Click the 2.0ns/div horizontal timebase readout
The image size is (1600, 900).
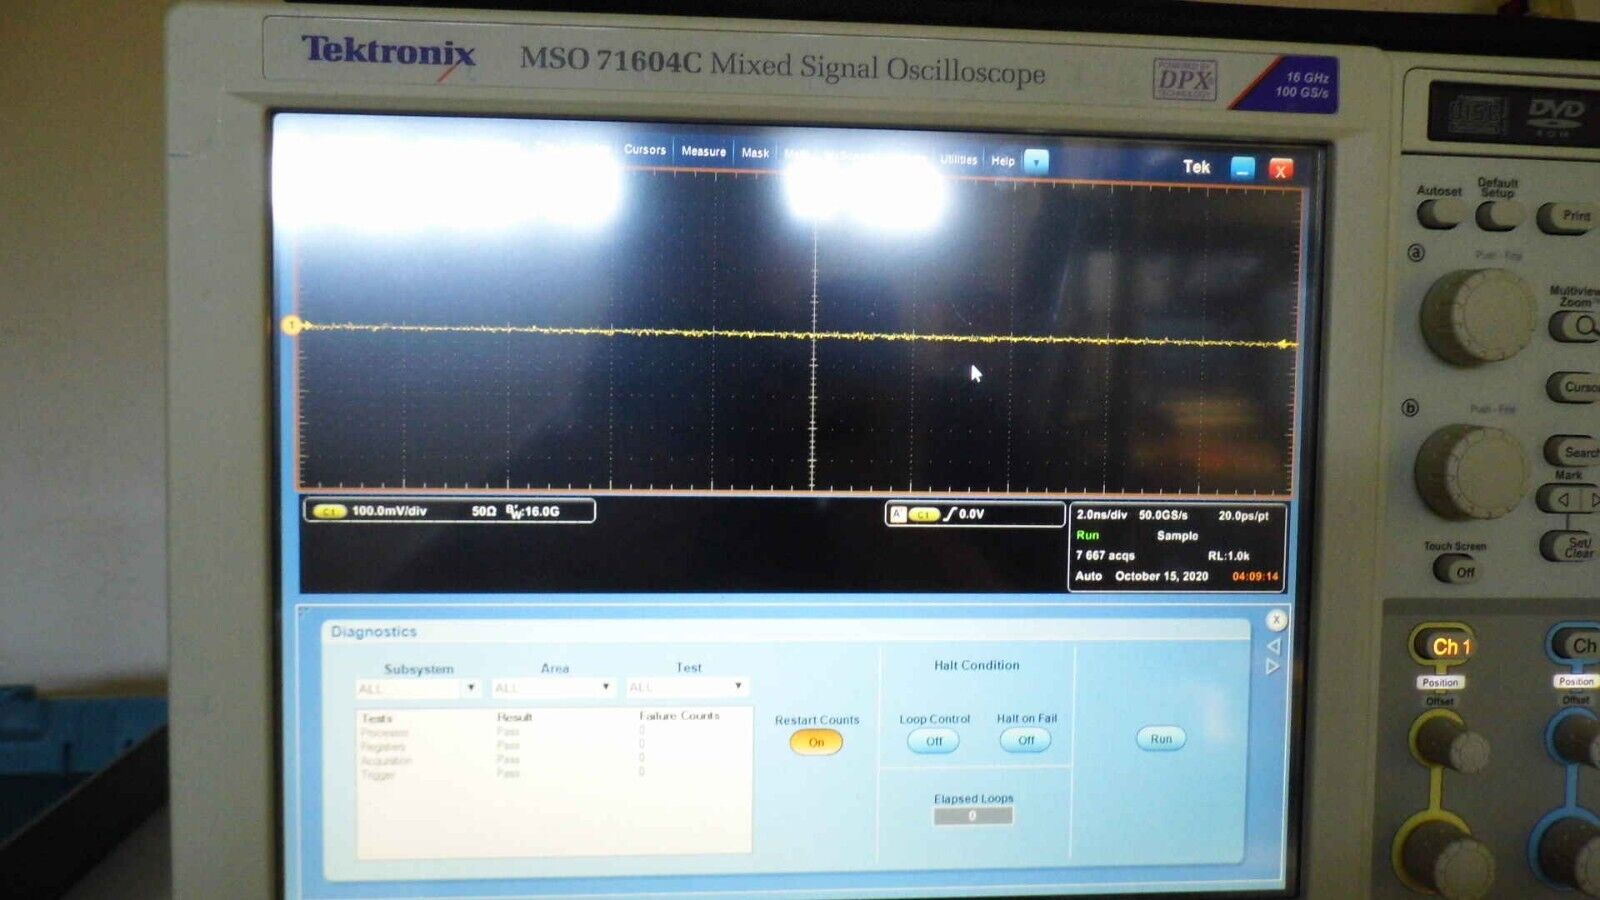[x=1103, y=514]
